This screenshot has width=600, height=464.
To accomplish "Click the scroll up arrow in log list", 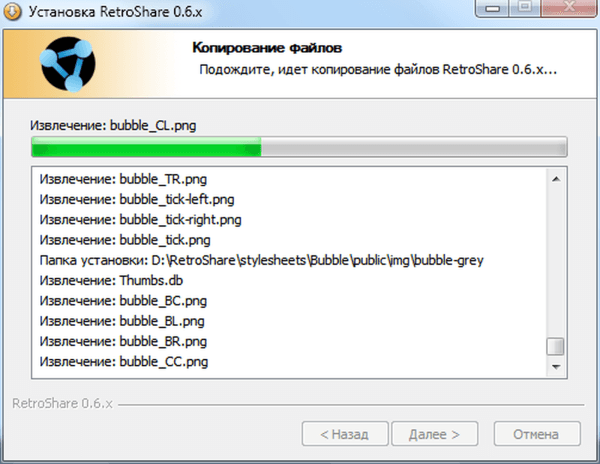I will pos(556,179).
